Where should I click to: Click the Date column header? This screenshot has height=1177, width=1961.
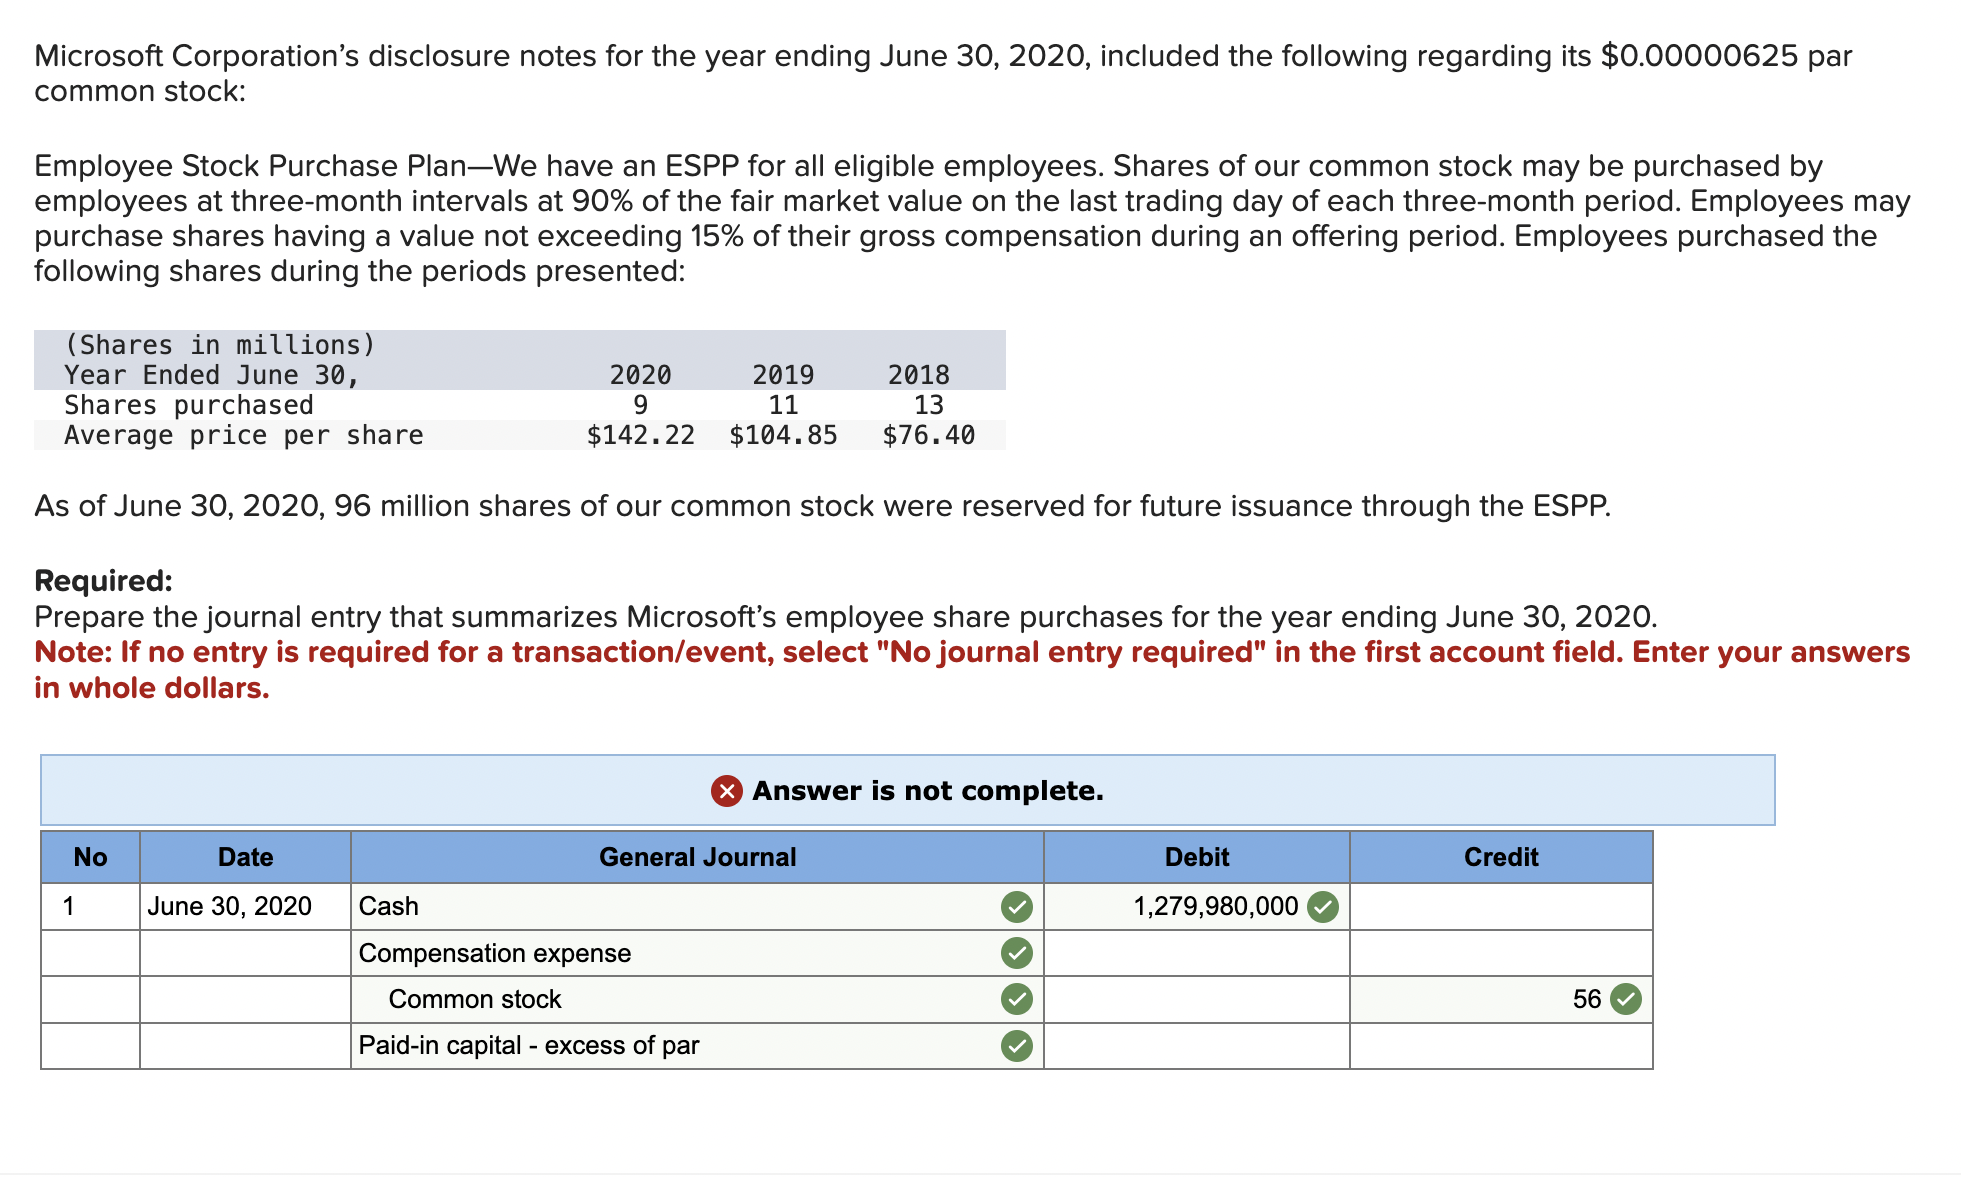pos(245,857)
